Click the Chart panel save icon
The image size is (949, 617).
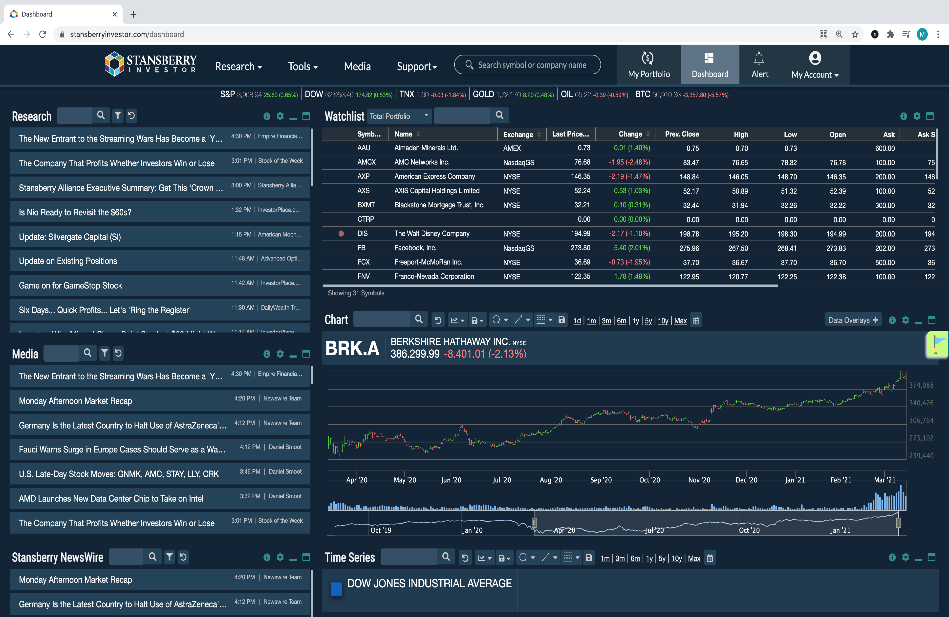pyautogui.click(x=562, y=320)
